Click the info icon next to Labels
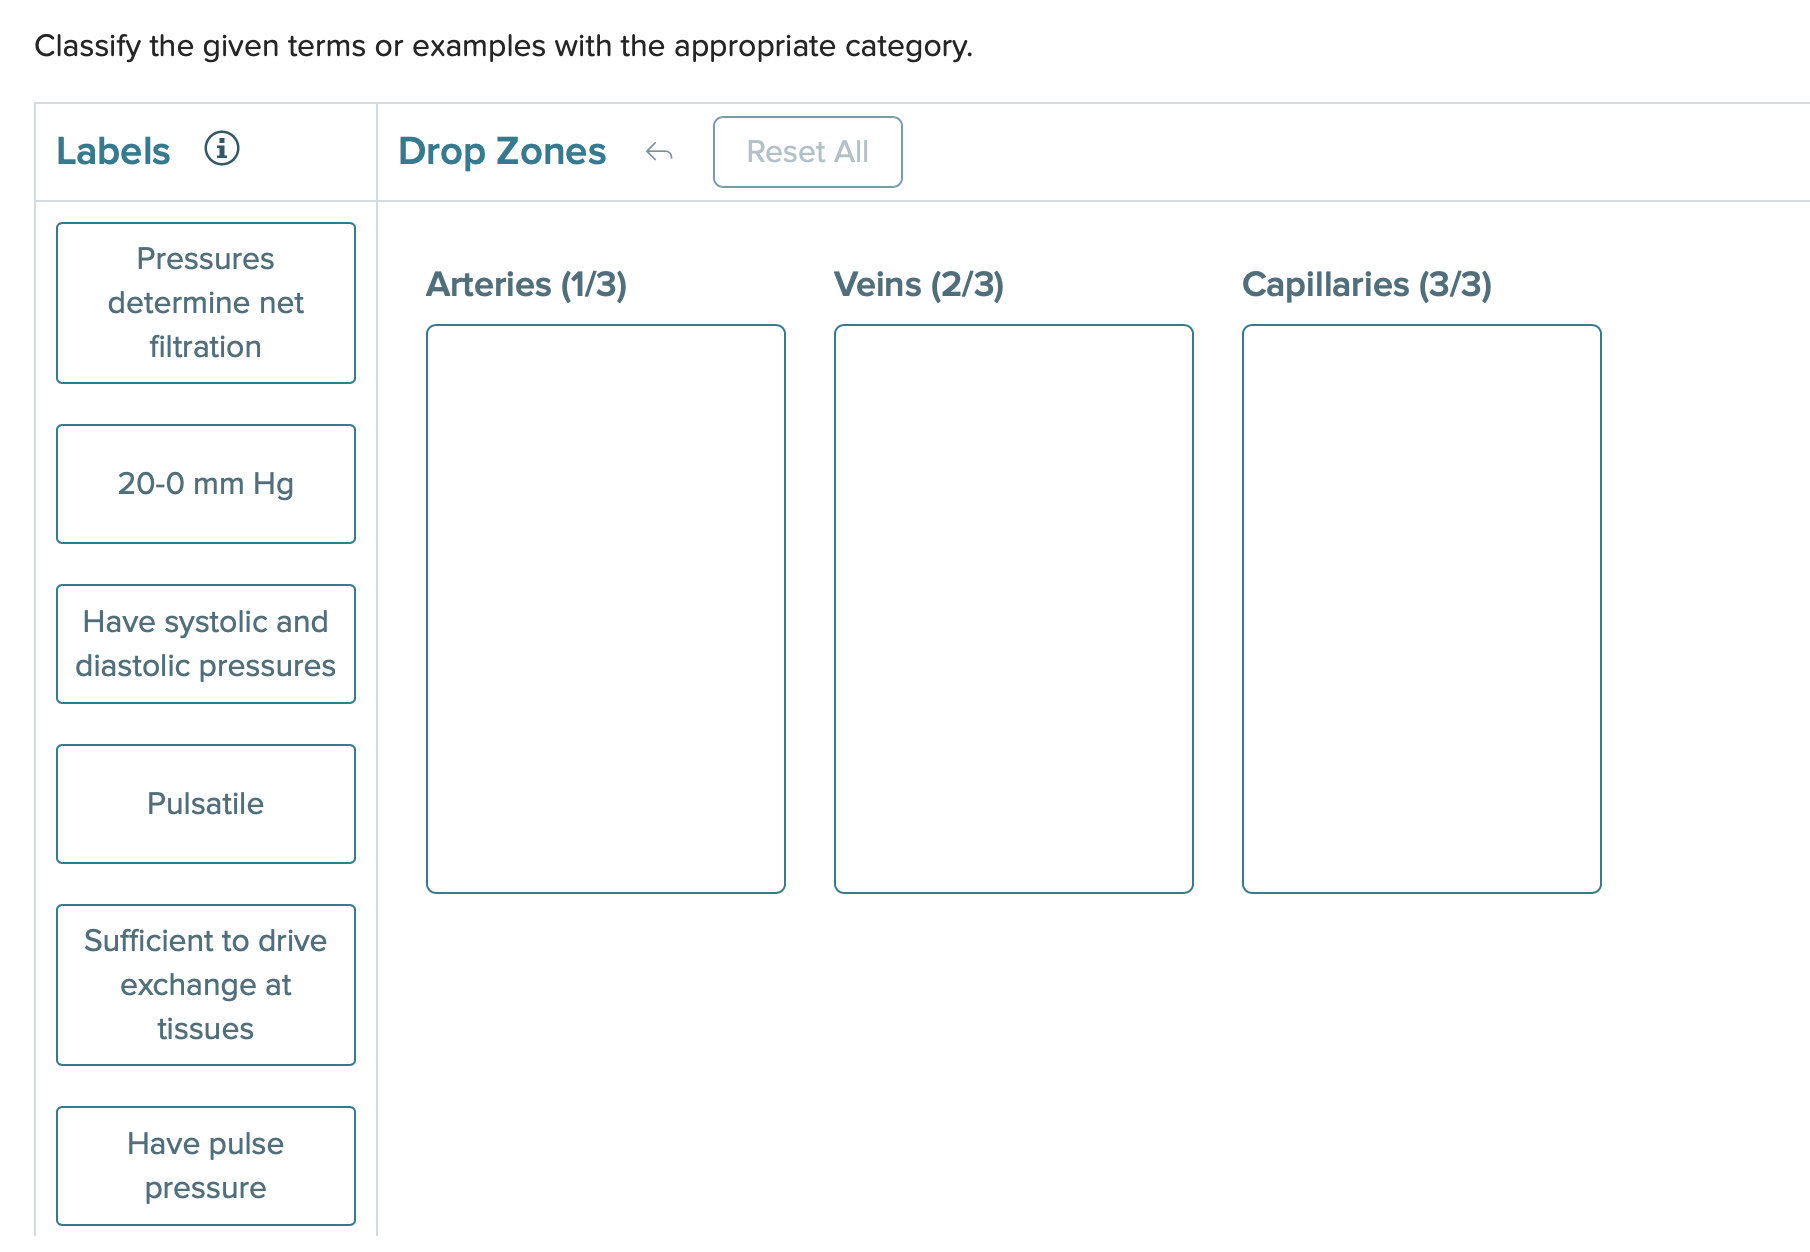This screenshot has height=1252, width=1810. (222, 150)
